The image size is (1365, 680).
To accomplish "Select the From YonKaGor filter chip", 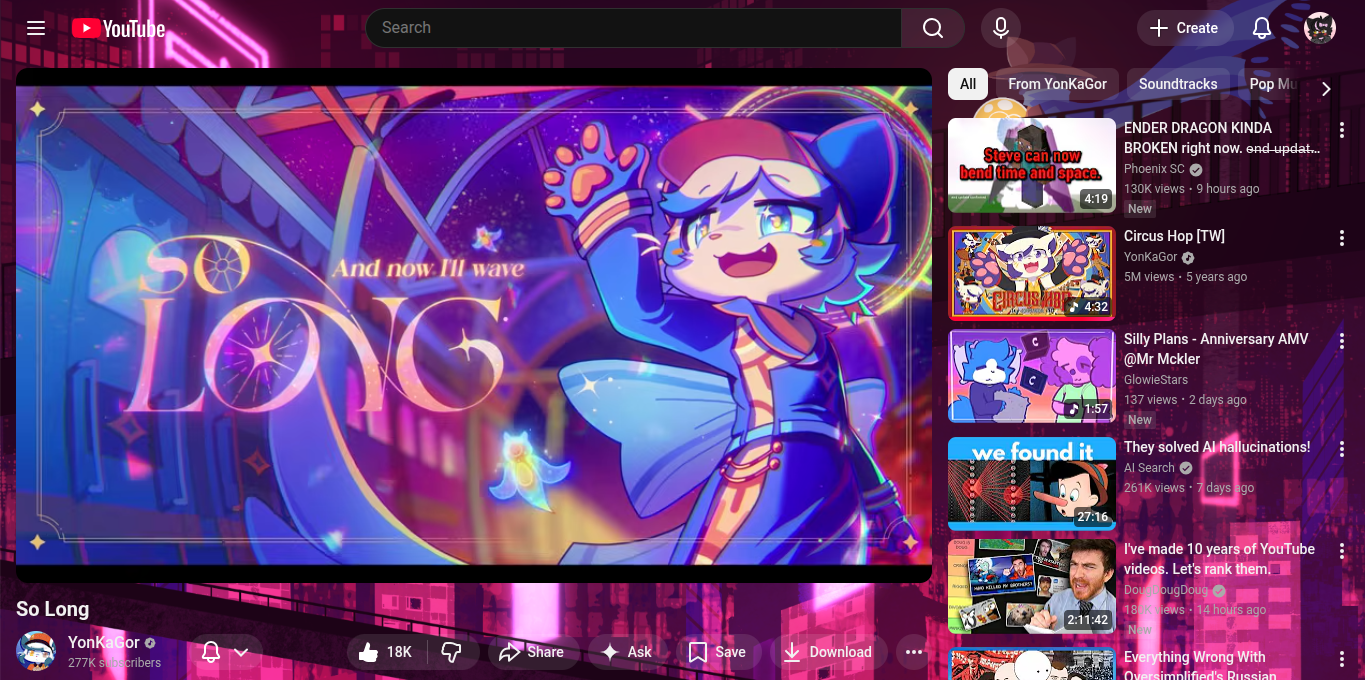I will (x=1057, y=84).
